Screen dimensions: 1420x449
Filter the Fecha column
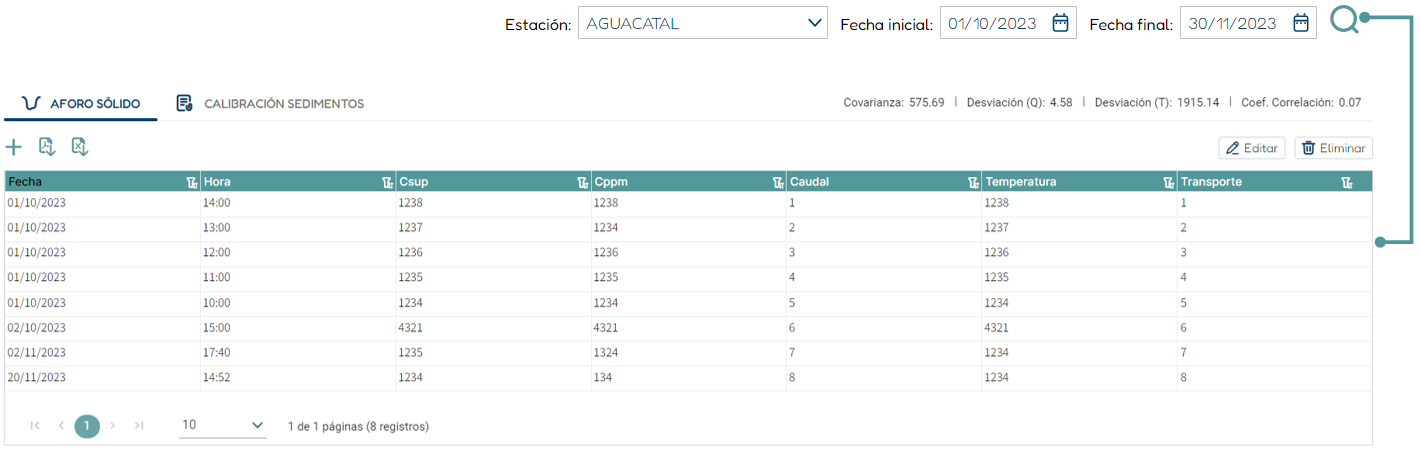[x=191, y=183]
